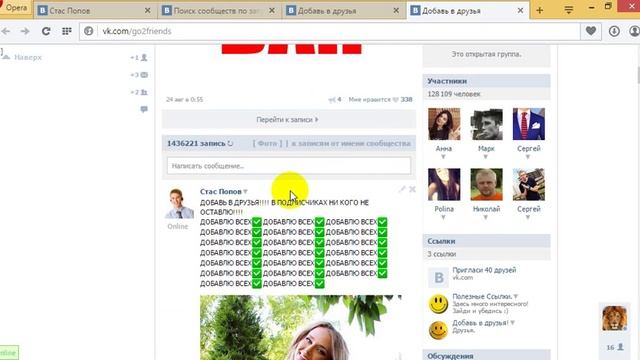Screen dimensions: 640x360
Task: Open the +1 friend requests notification
Action: pyautogui.click(x=139, y=58)
